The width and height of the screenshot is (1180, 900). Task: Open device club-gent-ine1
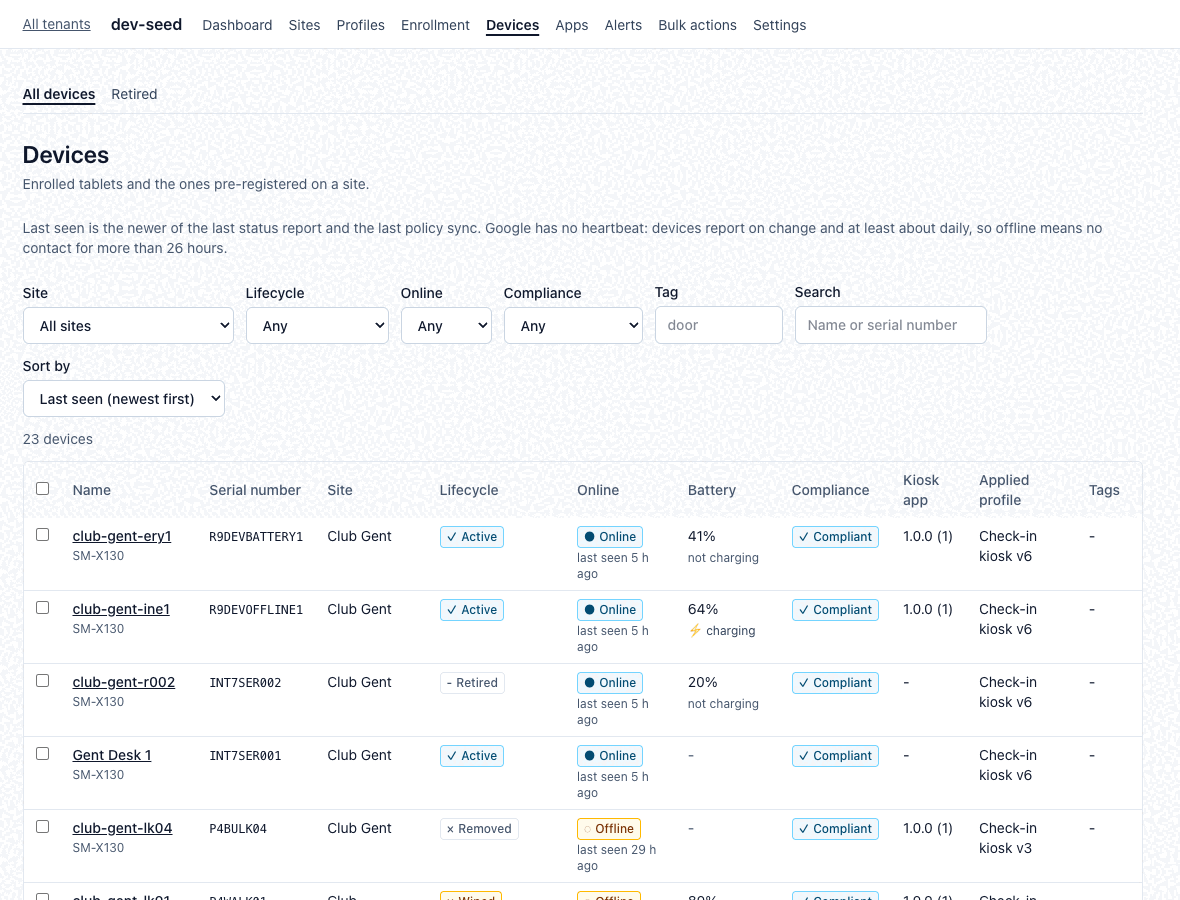(x=121, y=609)
